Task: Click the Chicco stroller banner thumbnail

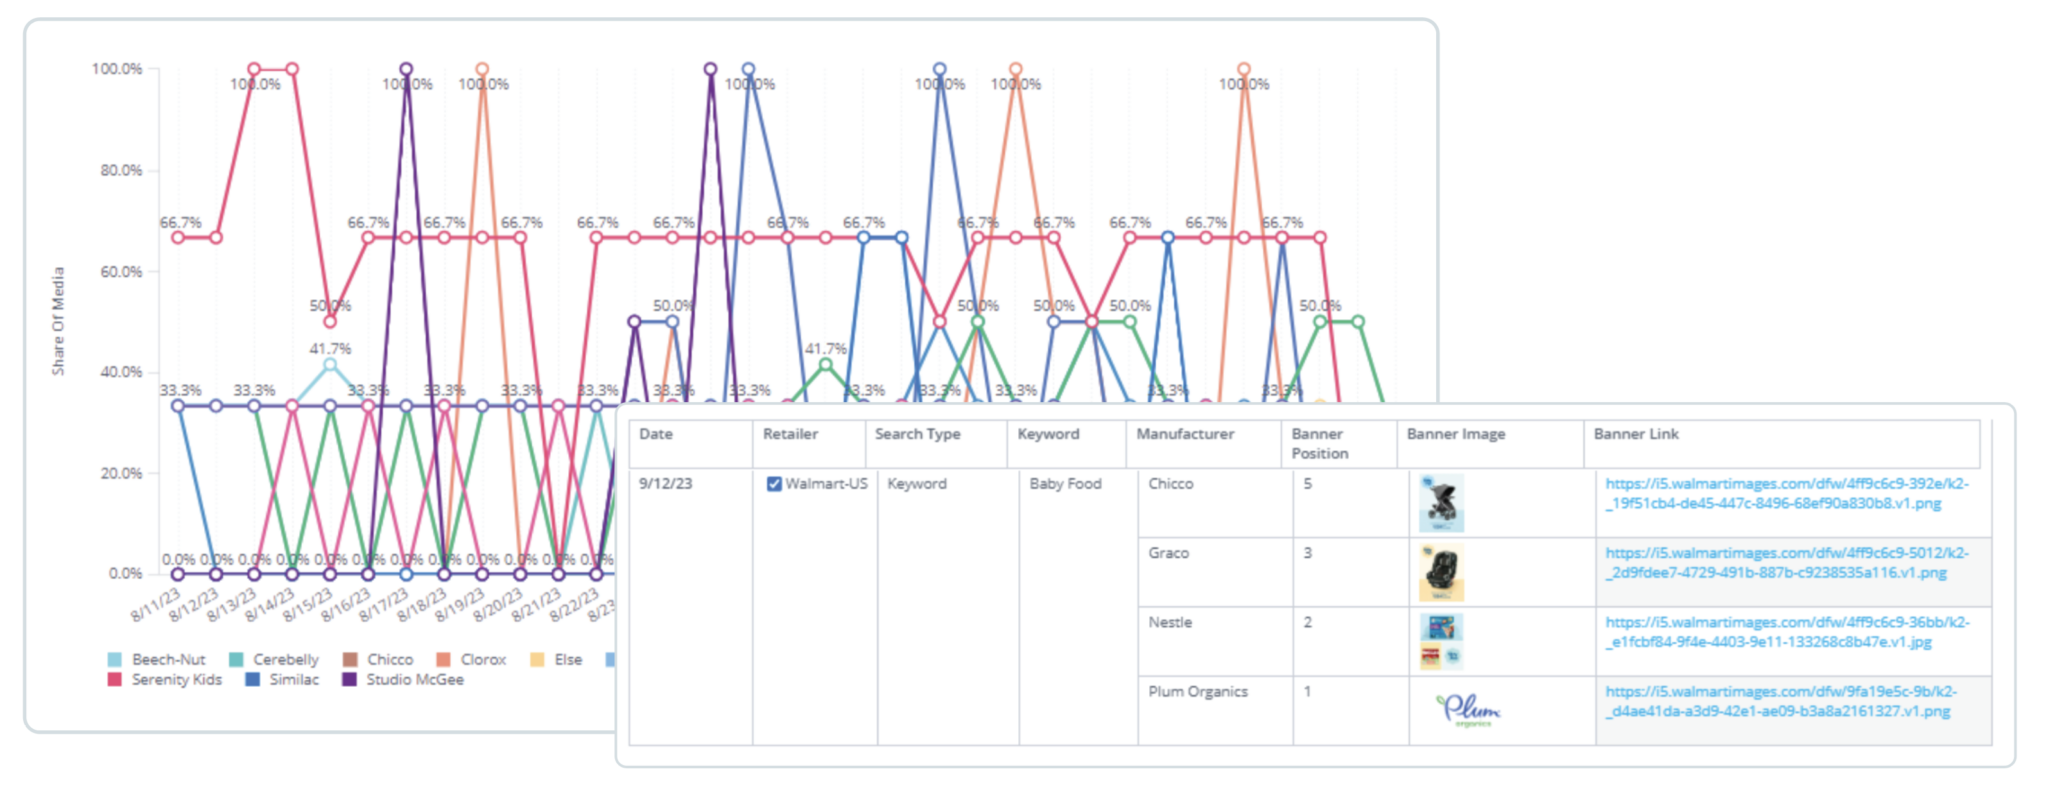Action: click(1441, 503)
